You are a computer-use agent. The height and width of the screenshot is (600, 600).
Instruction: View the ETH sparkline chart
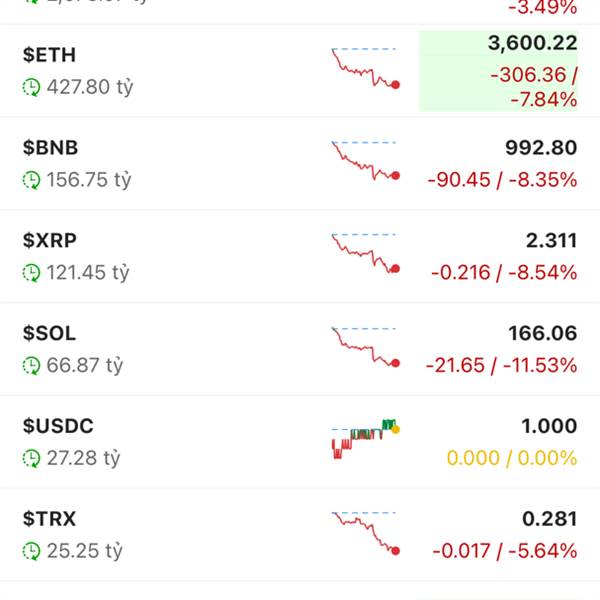point(365,68)
